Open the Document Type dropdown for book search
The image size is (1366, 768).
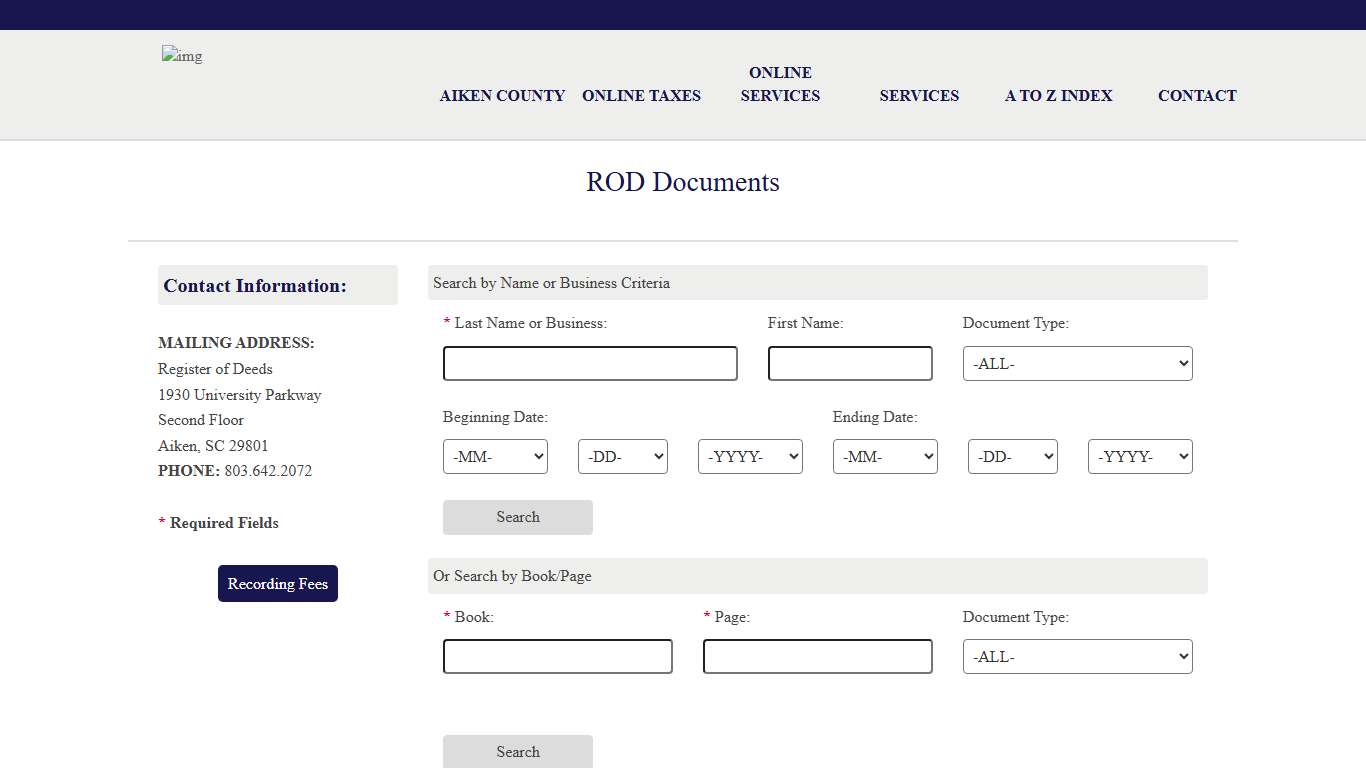tap(1077, 656)
